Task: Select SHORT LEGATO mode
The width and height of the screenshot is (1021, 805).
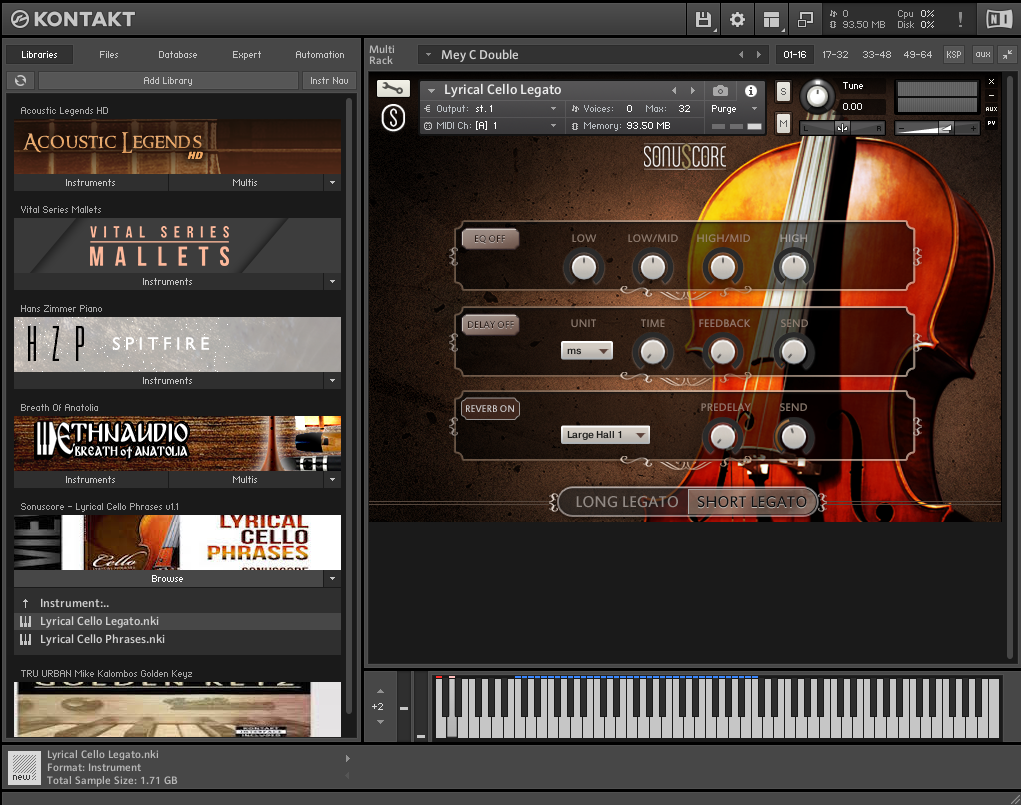Action: point(751,501)
